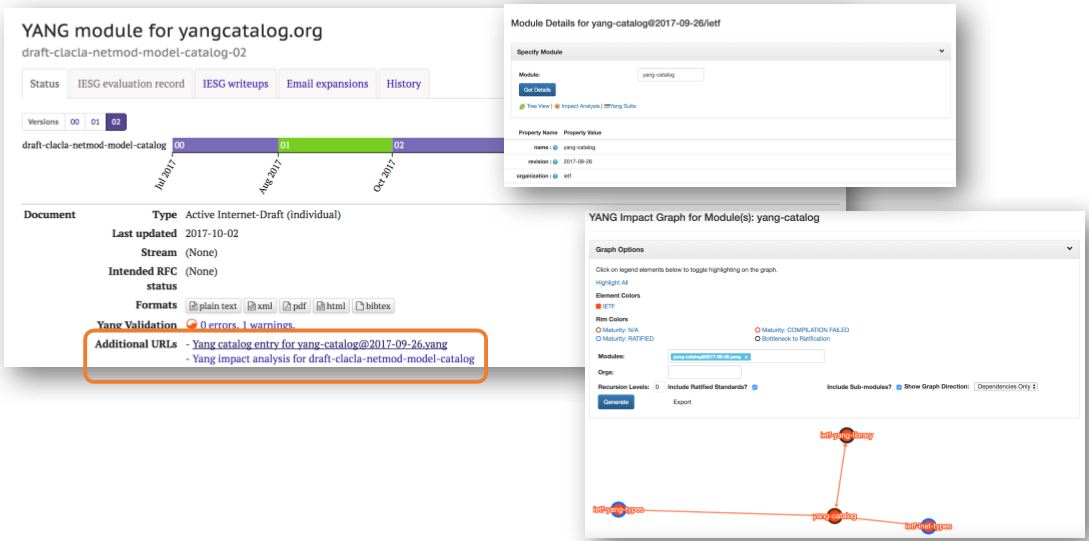Click the info icon beside organization property
Screen dimensions: 1089x541
555,176
